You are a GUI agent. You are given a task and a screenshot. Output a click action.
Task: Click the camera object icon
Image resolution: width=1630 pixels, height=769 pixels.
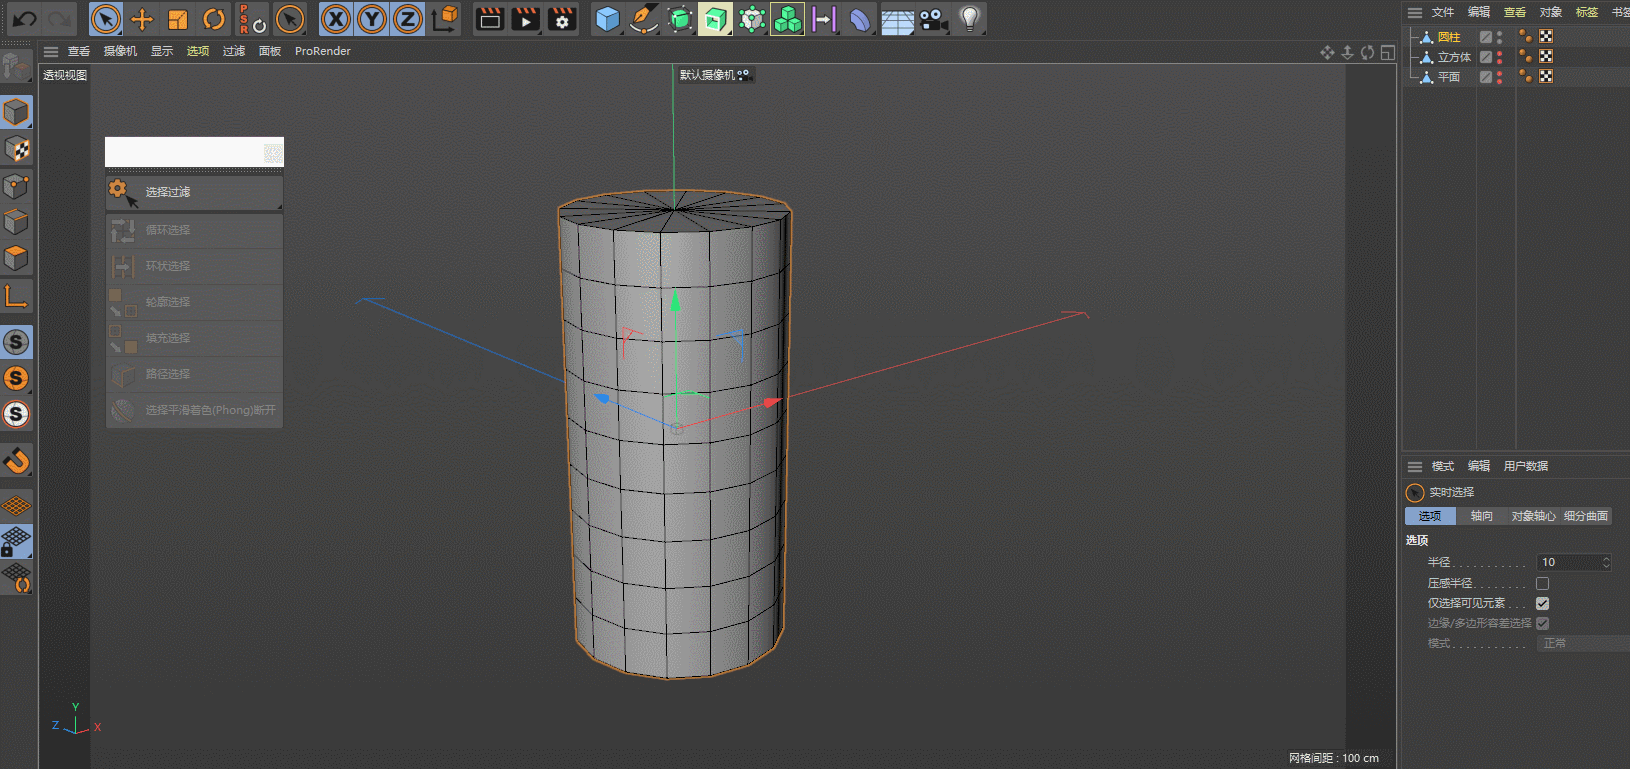(933, 19)
